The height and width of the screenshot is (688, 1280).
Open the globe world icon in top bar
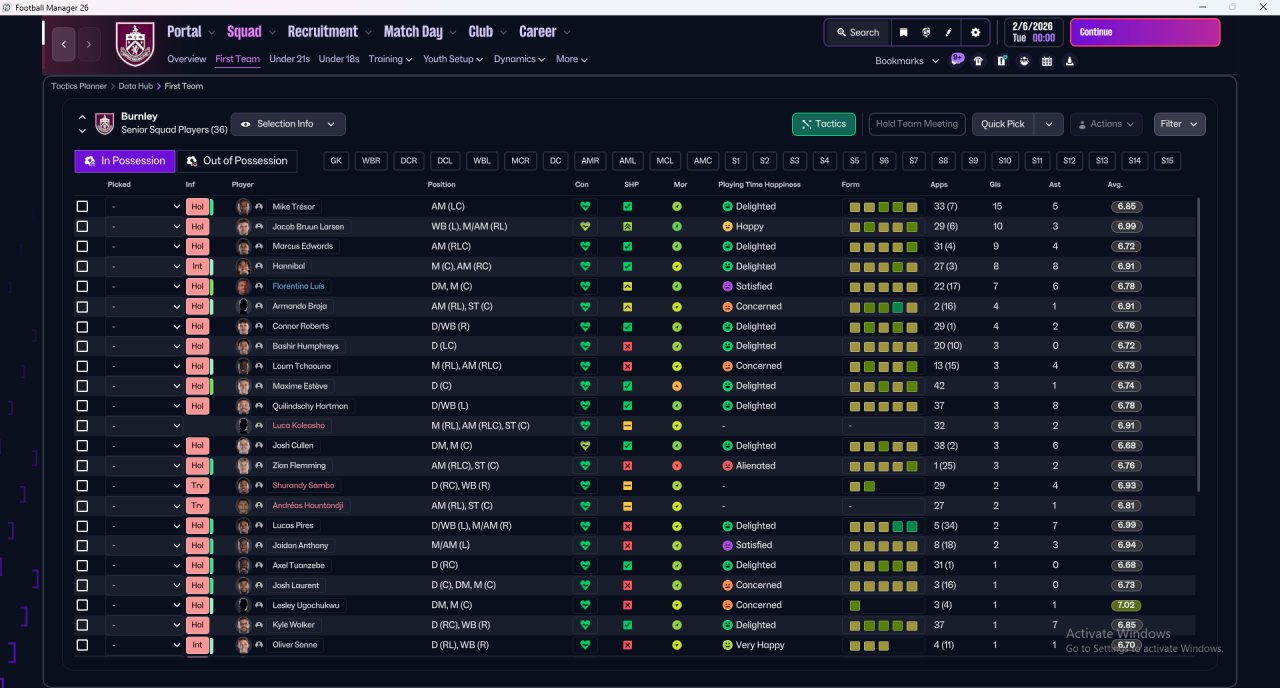[x=926, y=32]
